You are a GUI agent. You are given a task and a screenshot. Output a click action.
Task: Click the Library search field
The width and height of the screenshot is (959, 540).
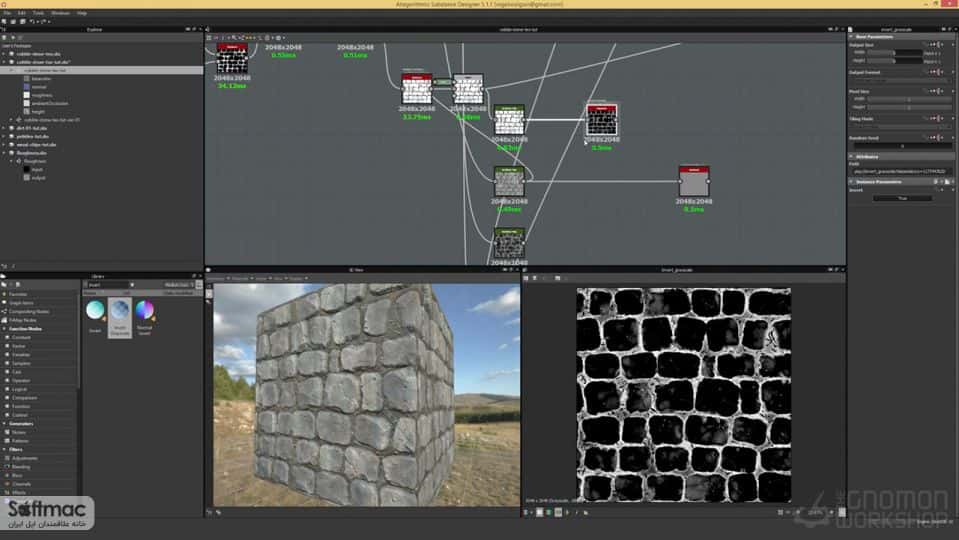pos(109,285)
